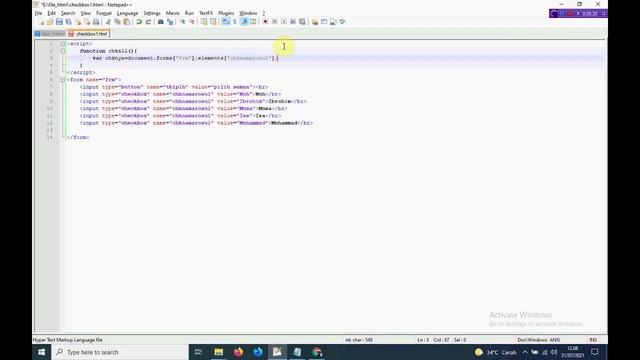Click the 'Ln : 3' status entry

(x=423, y=340)
